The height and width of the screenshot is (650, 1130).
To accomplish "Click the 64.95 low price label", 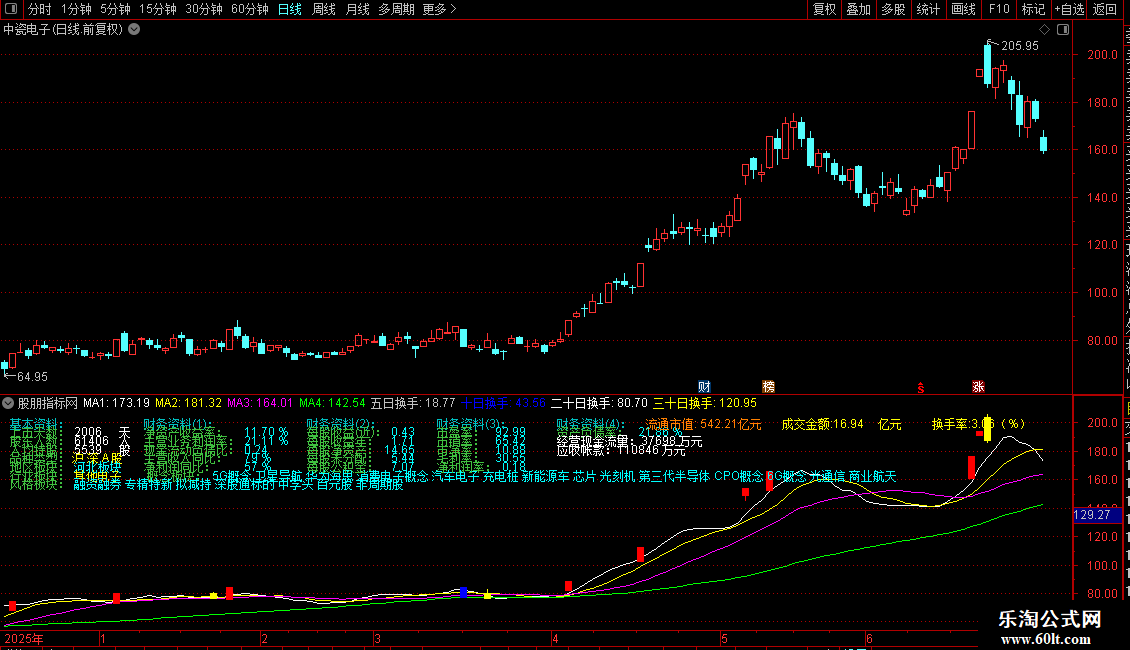I will pyautogui.click(x=32, y=377).
